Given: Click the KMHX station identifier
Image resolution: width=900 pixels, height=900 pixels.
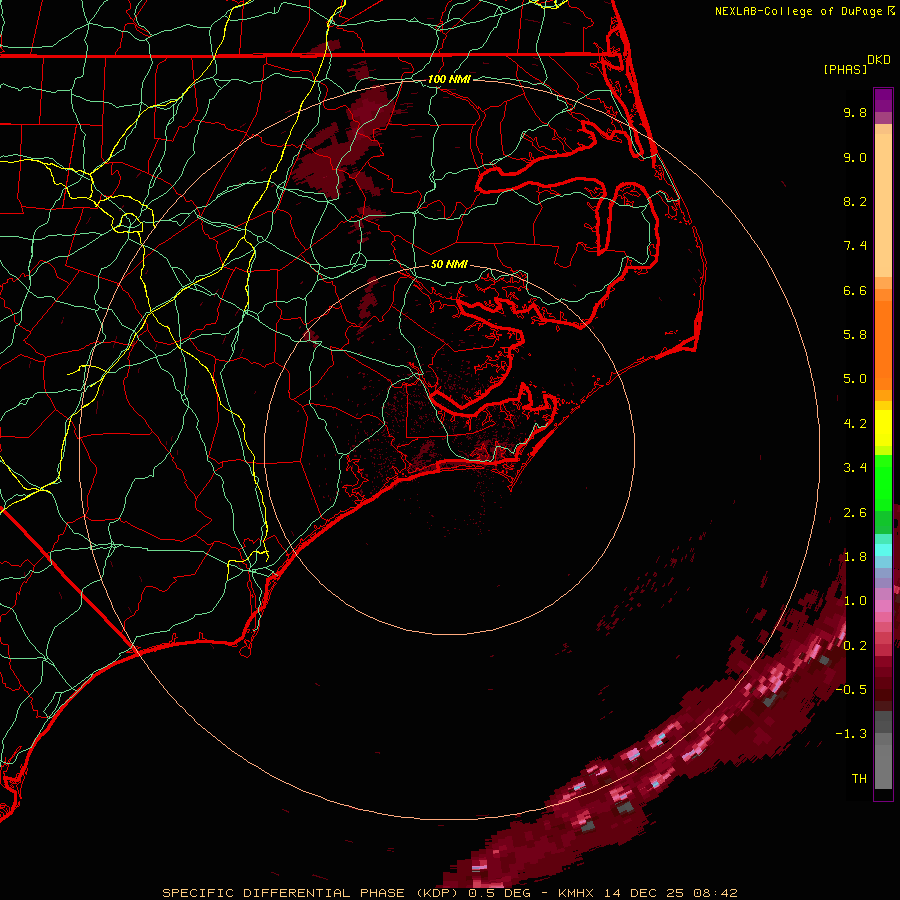Looking at the screenshot, I should 576,893.
